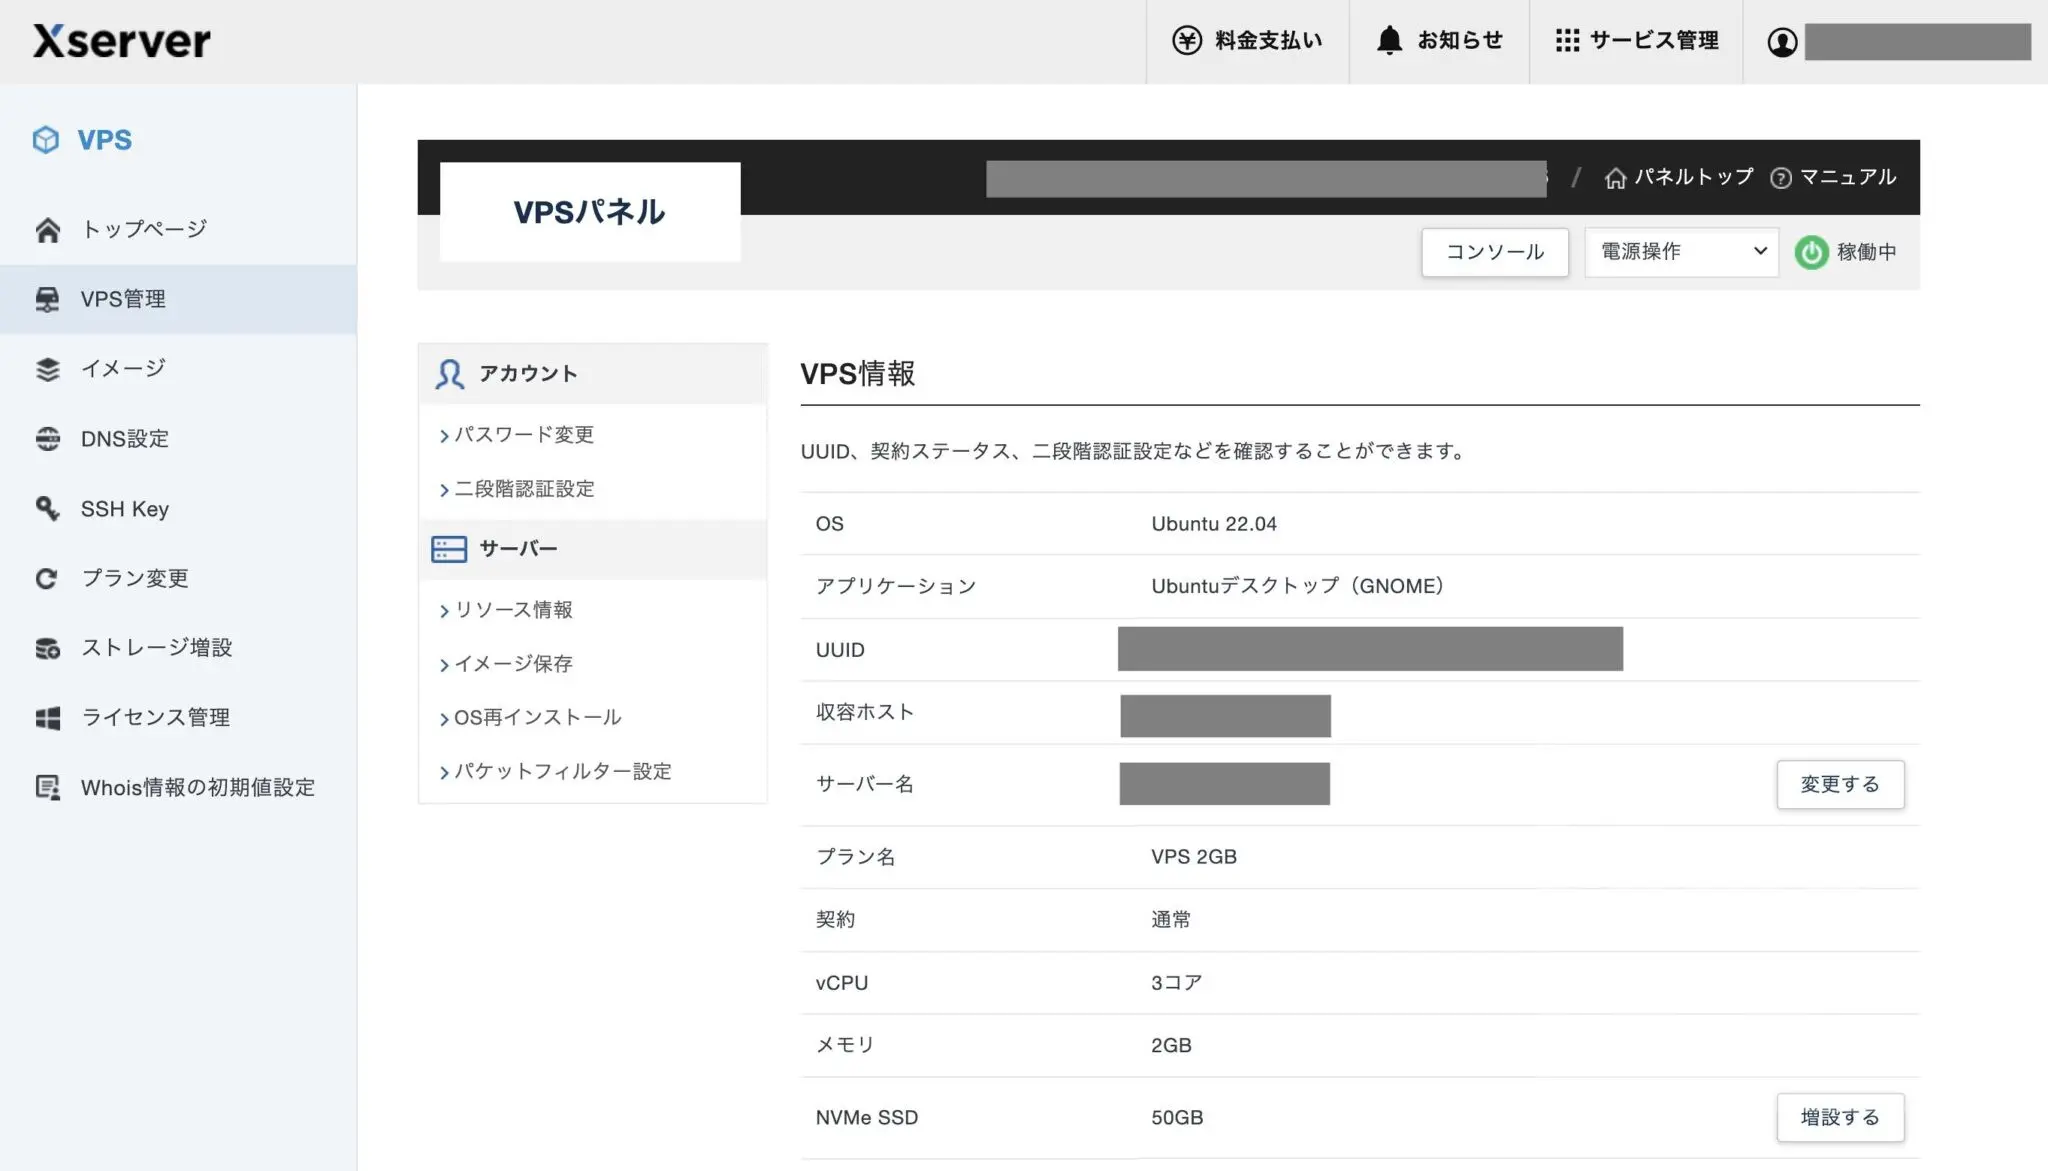Click the お知らせ label in header
2048x1171 pixels.
1460,40
